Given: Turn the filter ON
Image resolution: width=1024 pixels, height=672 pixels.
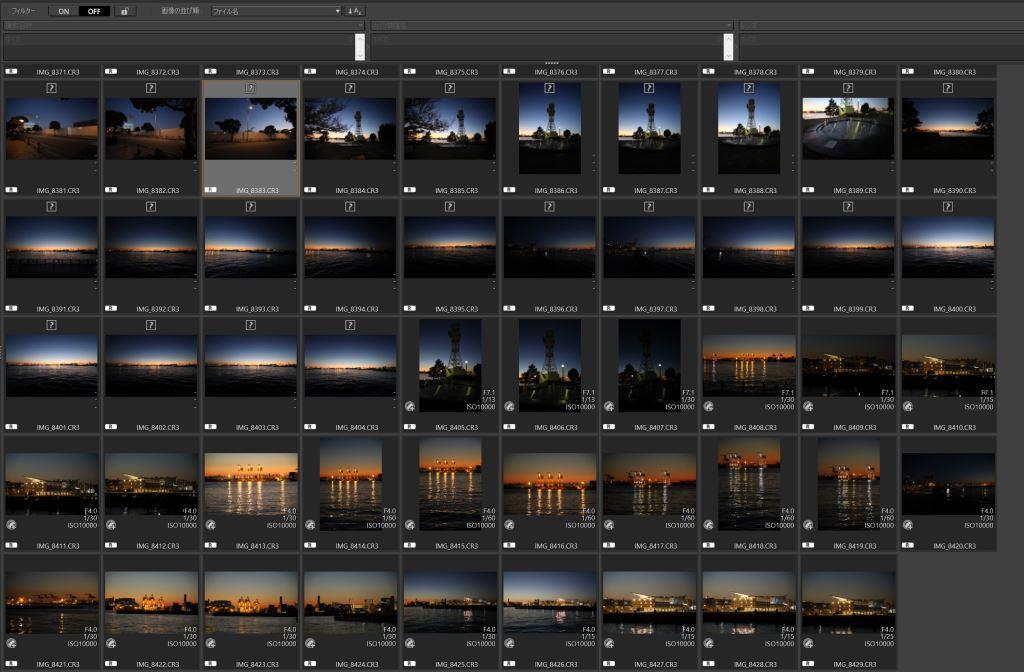Looking at the screenshot, I should (63, 11).
